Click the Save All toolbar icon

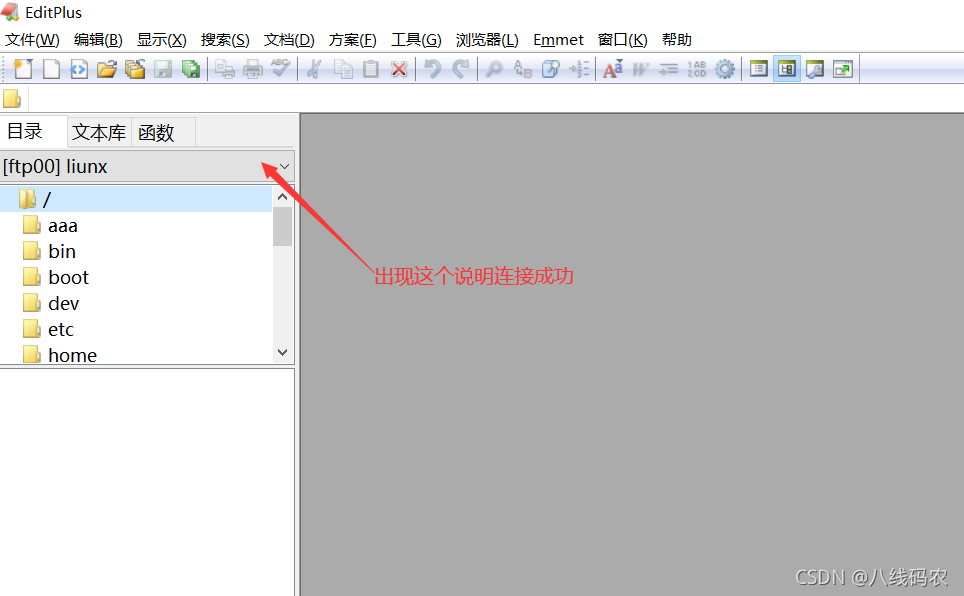coord(190,69)
